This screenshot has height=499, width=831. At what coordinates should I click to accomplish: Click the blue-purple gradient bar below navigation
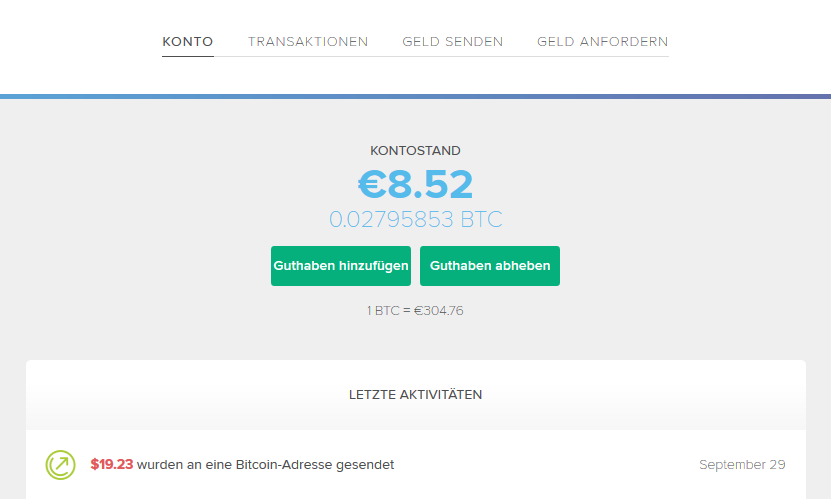coord(415,97)
